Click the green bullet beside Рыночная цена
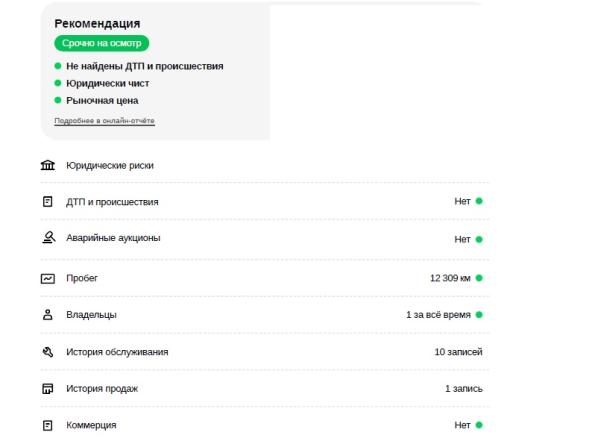Screen dimensions: 598x447 (x=58, y=100)
